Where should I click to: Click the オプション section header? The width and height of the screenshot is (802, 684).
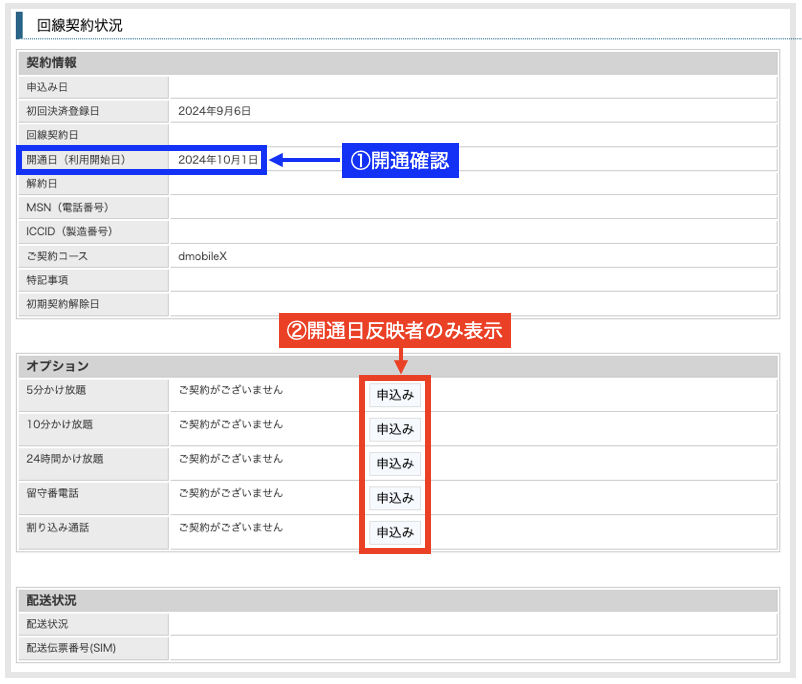coord(58,366)
